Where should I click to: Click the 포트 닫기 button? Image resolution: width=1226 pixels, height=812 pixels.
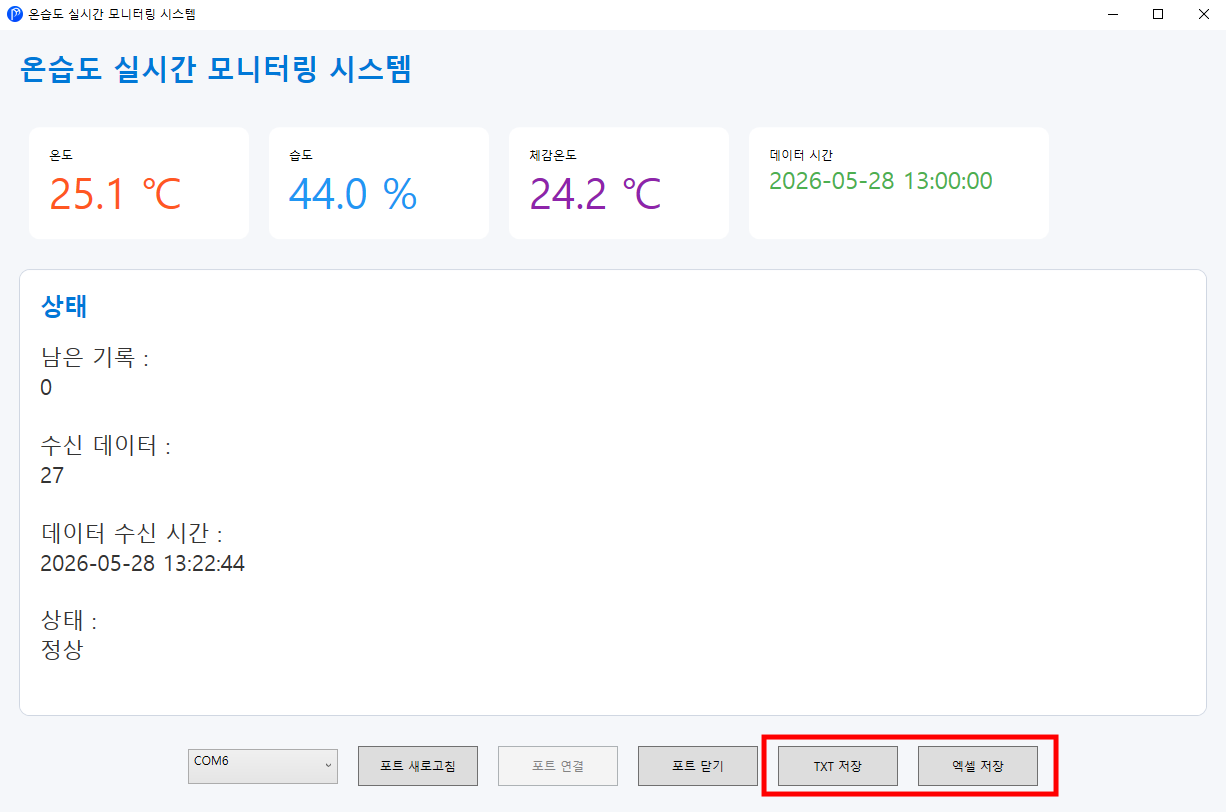[698, 766]
